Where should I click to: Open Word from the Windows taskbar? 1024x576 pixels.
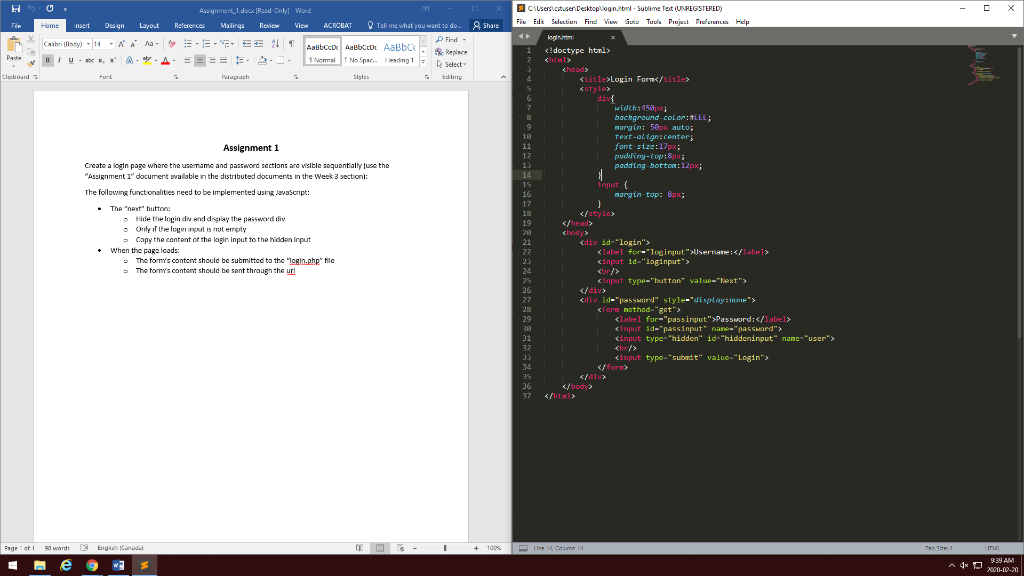[118, 566]
